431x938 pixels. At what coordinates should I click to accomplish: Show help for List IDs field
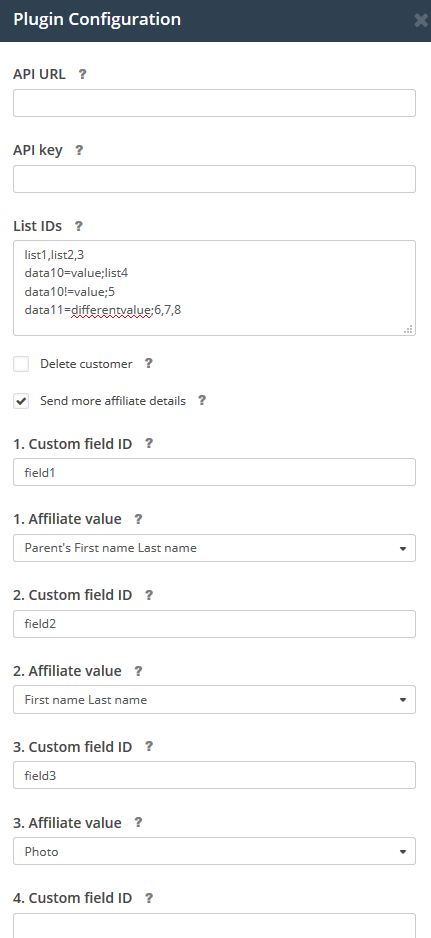click(78, 226)
